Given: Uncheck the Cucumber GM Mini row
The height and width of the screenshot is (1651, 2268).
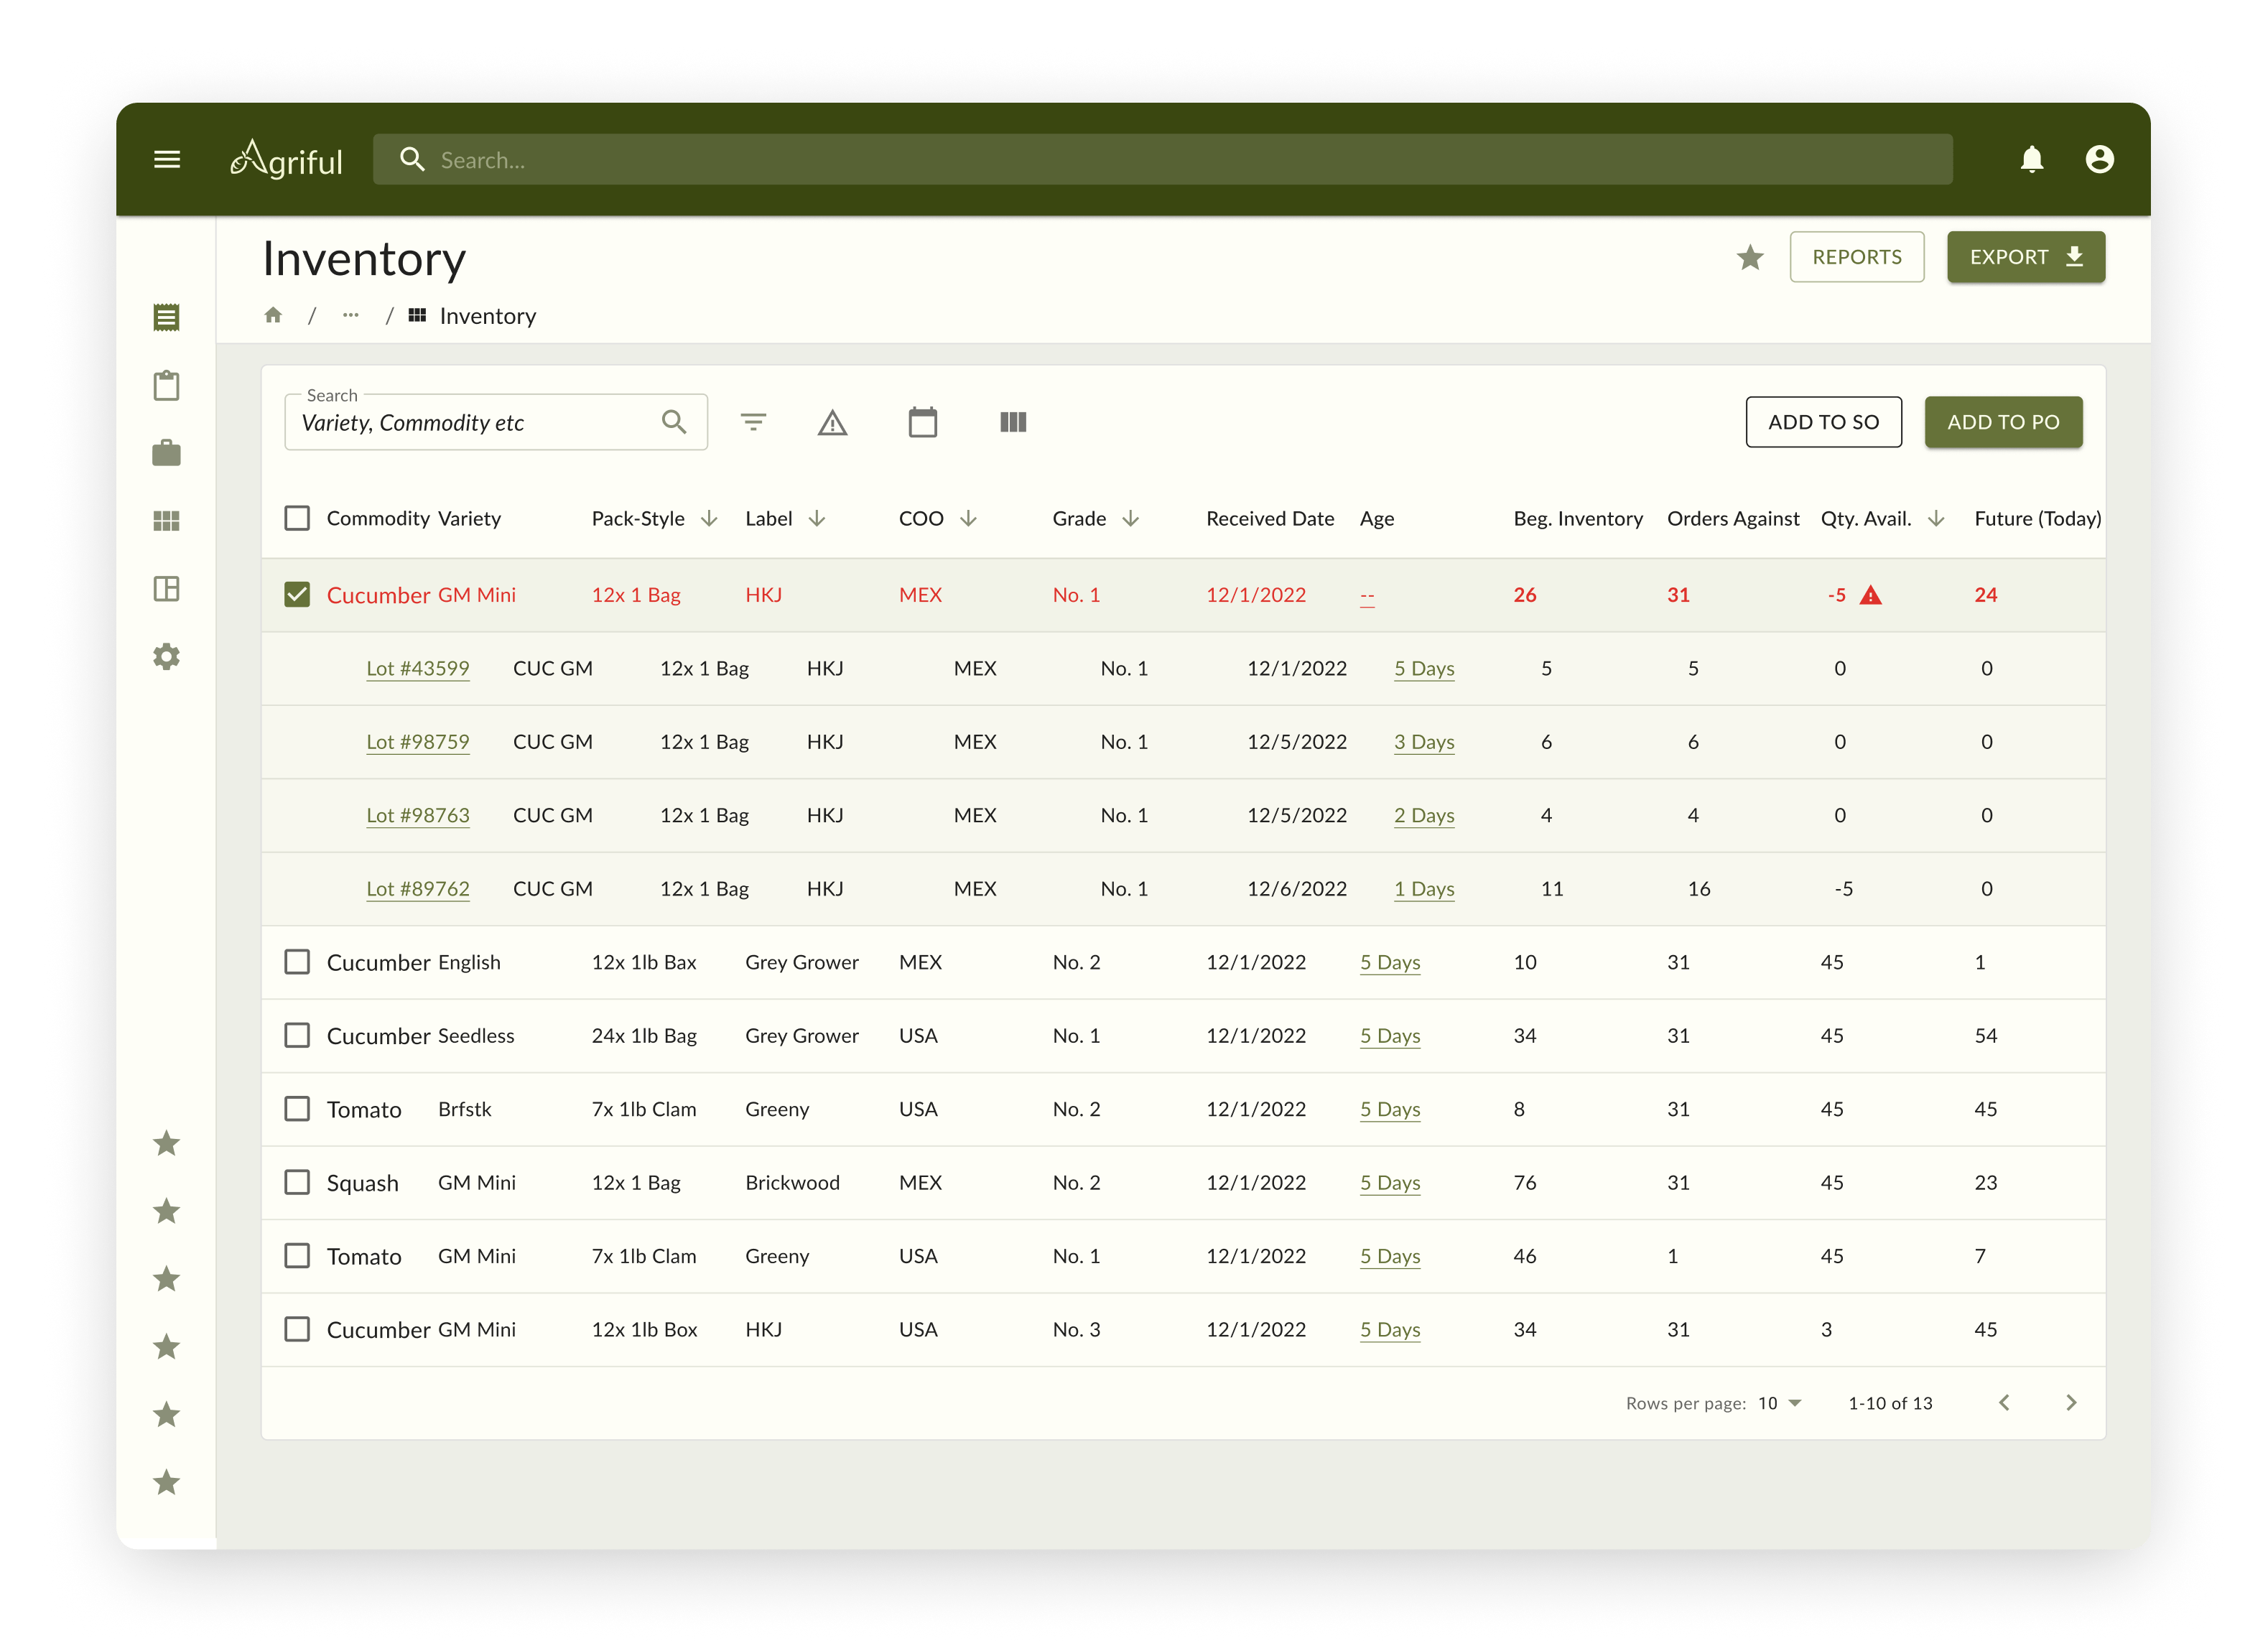Looking at the screenshot, I should [297, 594].
